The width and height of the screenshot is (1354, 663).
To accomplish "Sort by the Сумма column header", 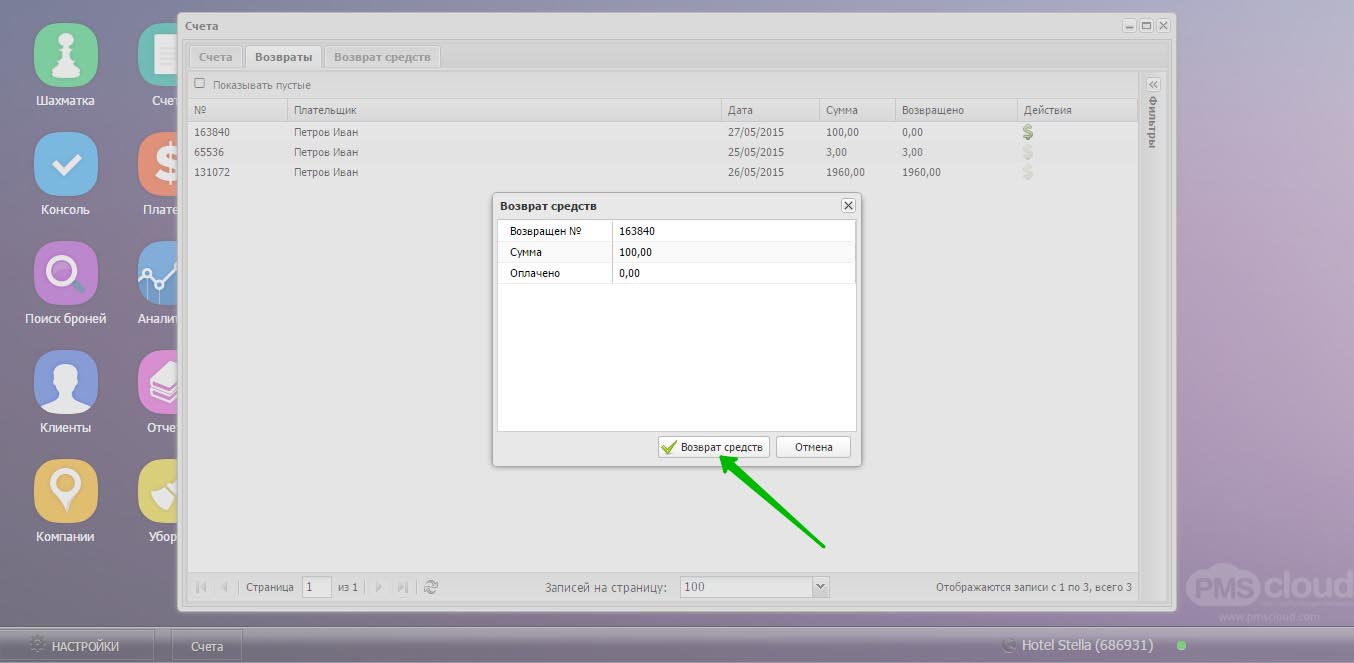I will [858, 110].
